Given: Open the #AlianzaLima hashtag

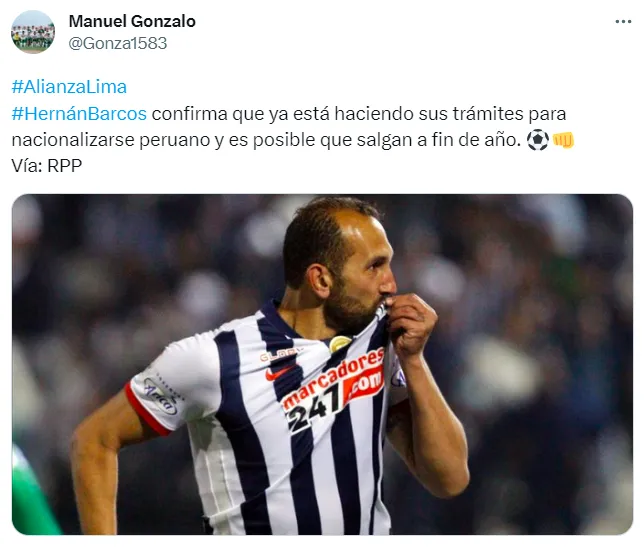Looking at the screenshot, I should (69, 87).
